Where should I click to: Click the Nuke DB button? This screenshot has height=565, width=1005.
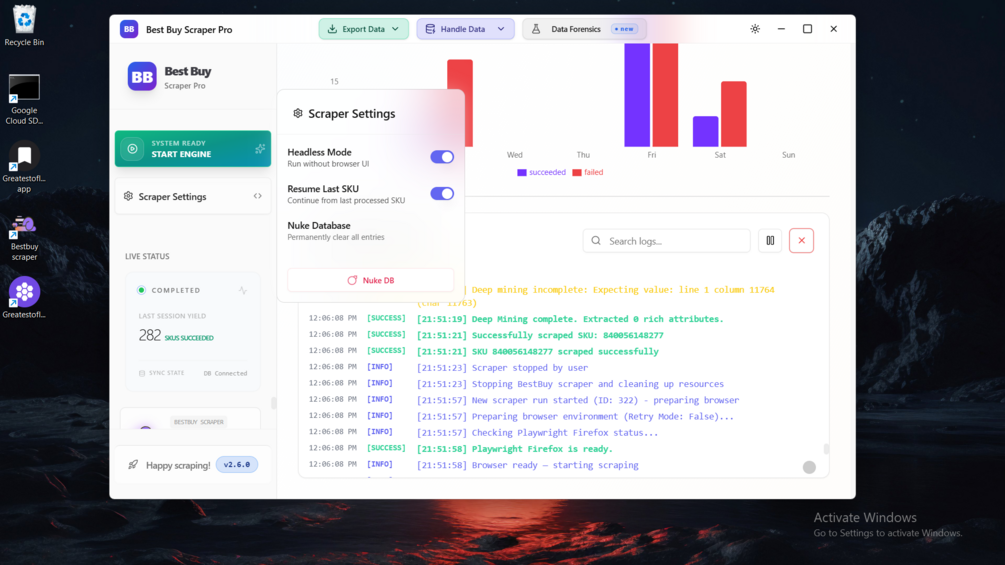click(370, 280)
